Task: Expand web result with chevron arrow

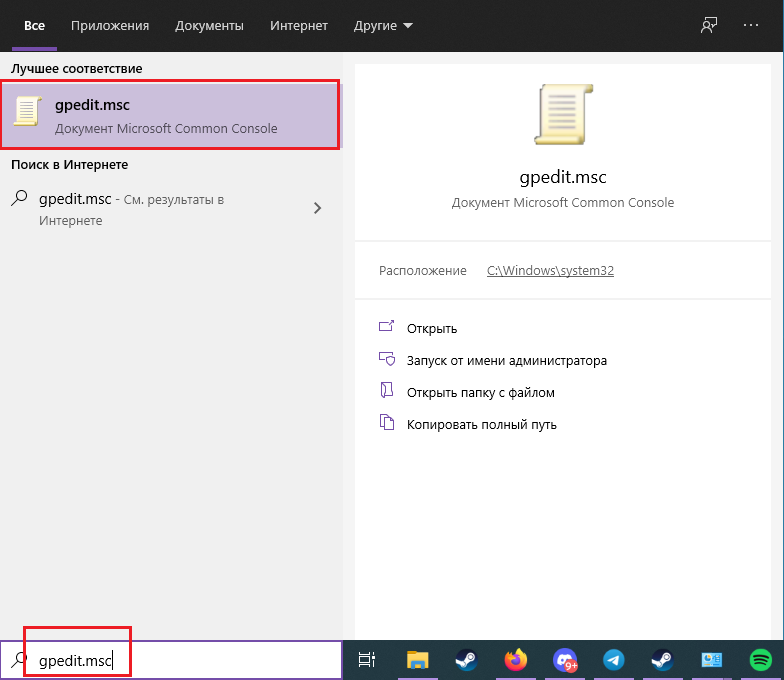Action: click(x=317, y=208)
